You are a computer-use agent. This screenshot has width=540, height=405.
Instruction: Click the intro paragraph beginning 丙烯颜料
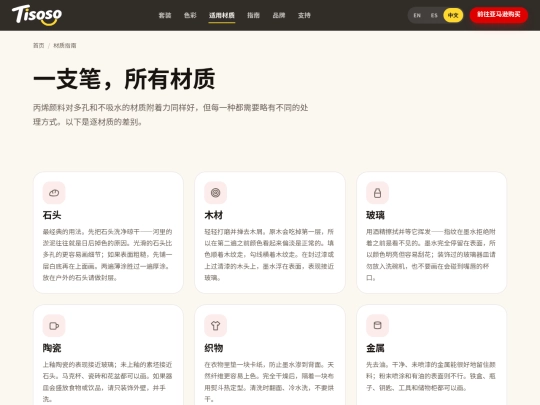click(170, 115)
